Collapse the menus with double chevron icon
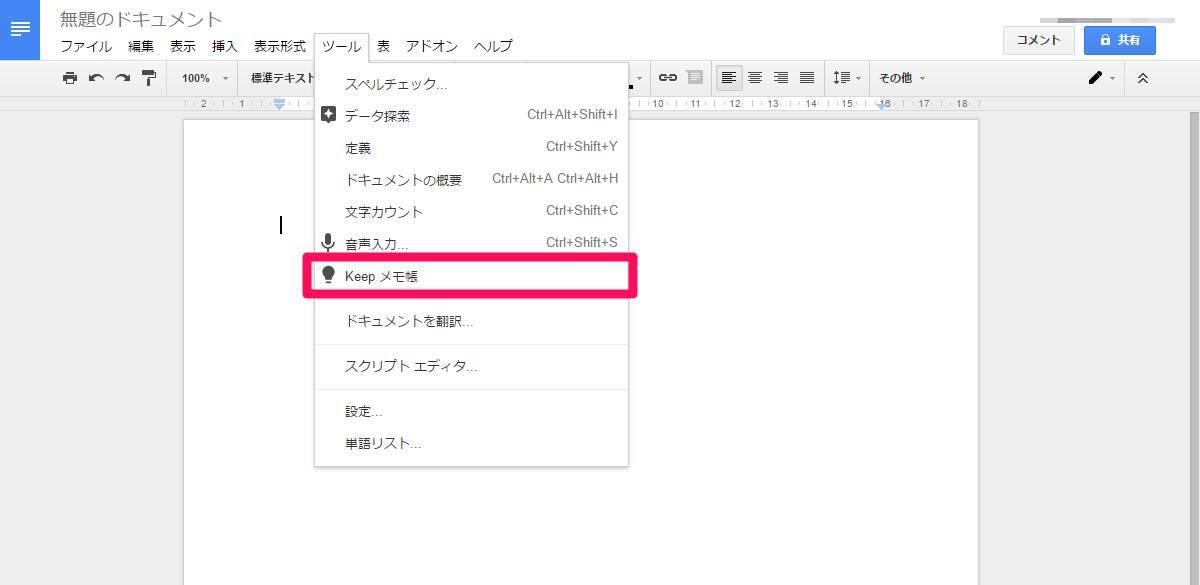1200x585 pixels. click(x=1143, y=78)
